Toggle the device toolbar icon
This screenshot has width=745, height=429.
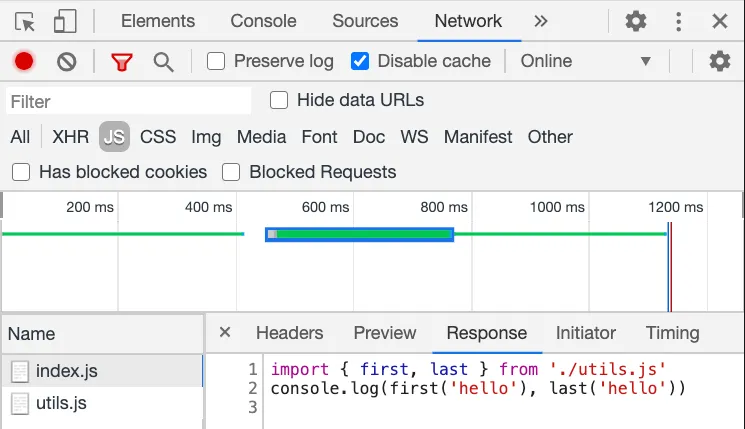65,21
